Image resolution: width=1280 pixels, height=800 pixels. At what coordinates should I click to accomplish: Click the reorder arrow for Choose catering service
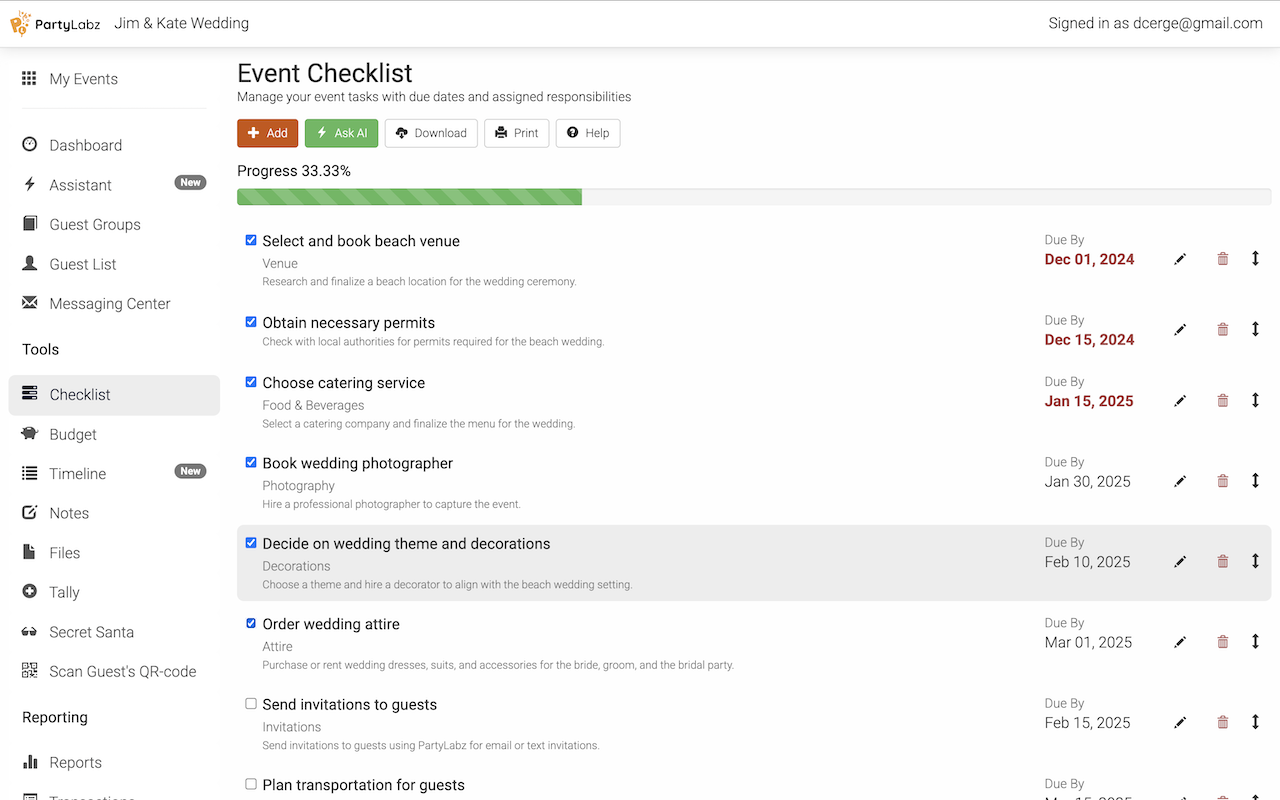[1255, 400]
